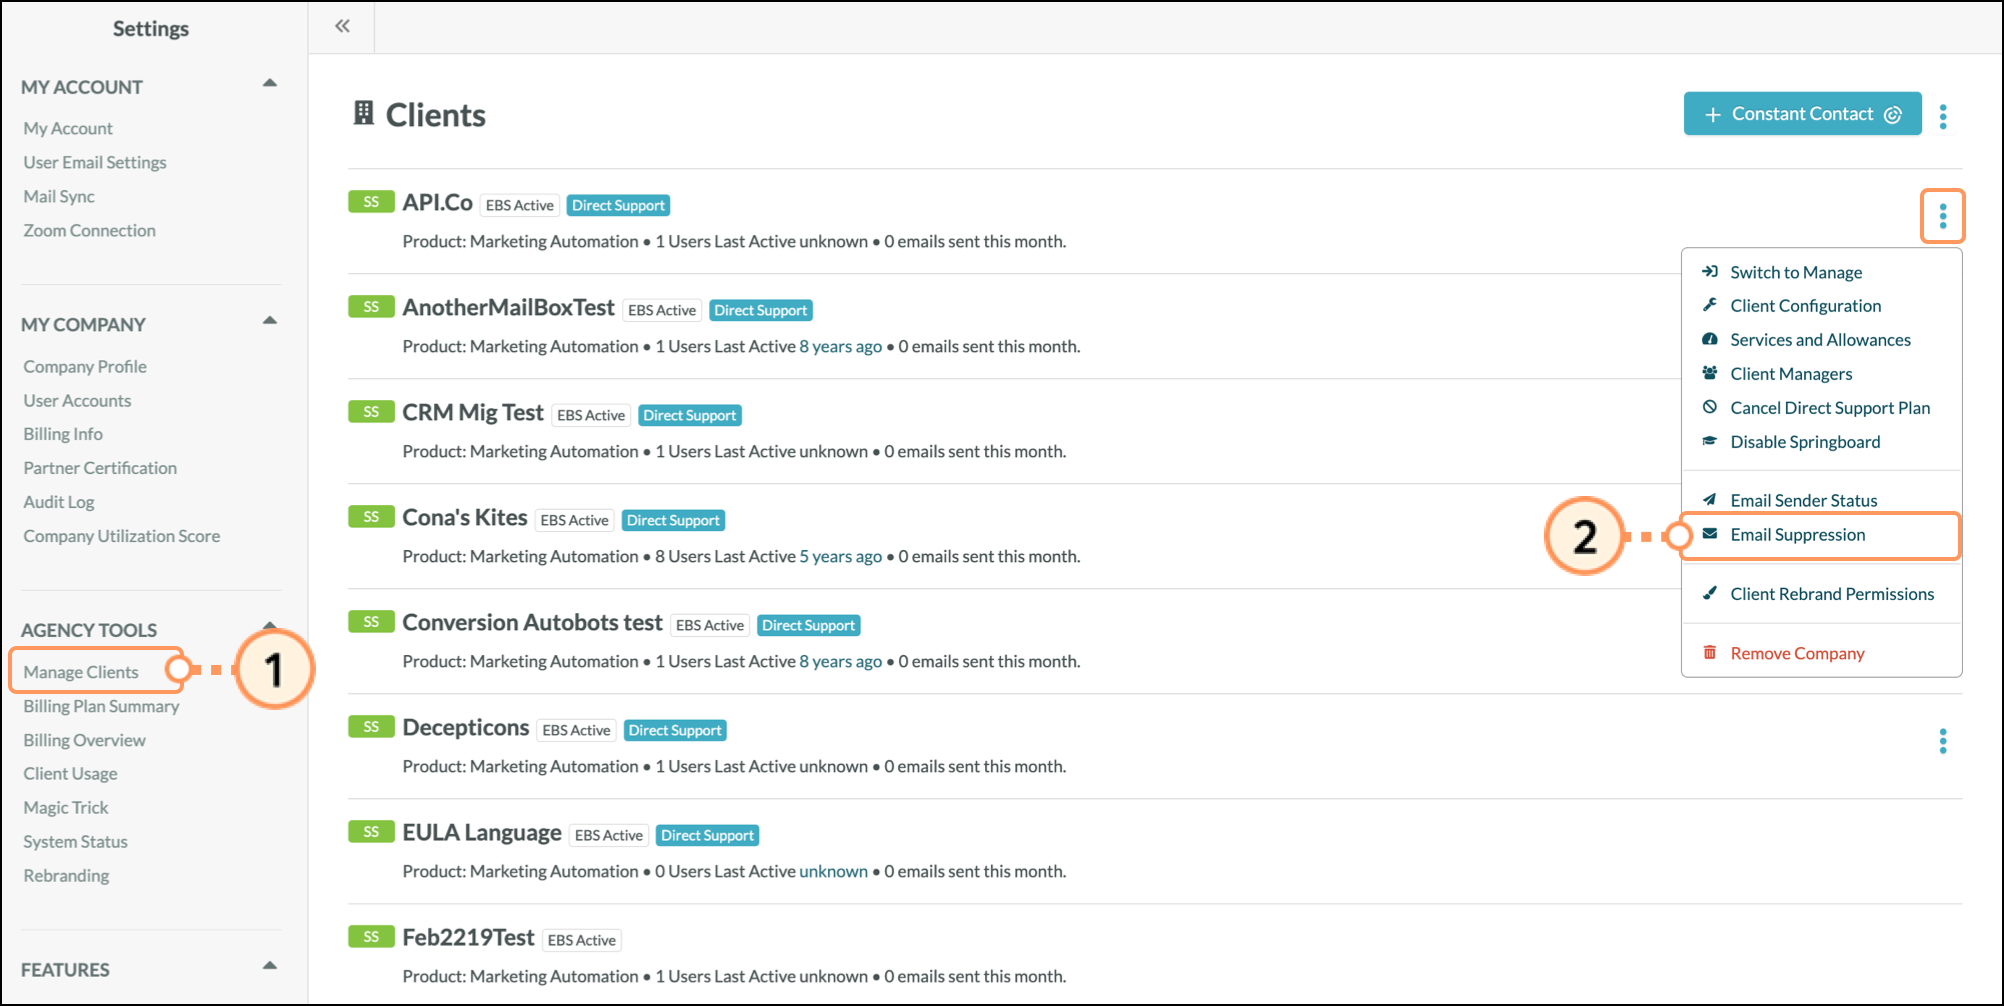Image resolution: width=2004 pixels, height=1006 pixels.
Task: Click Switch to Manage arrow icon
Action: [x=1710, y=271]
